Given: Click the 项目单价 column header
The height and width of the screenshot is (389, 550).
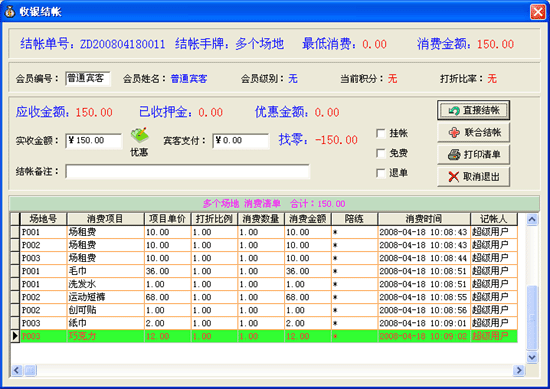Looking at the screenshot, I should [167, 219].
